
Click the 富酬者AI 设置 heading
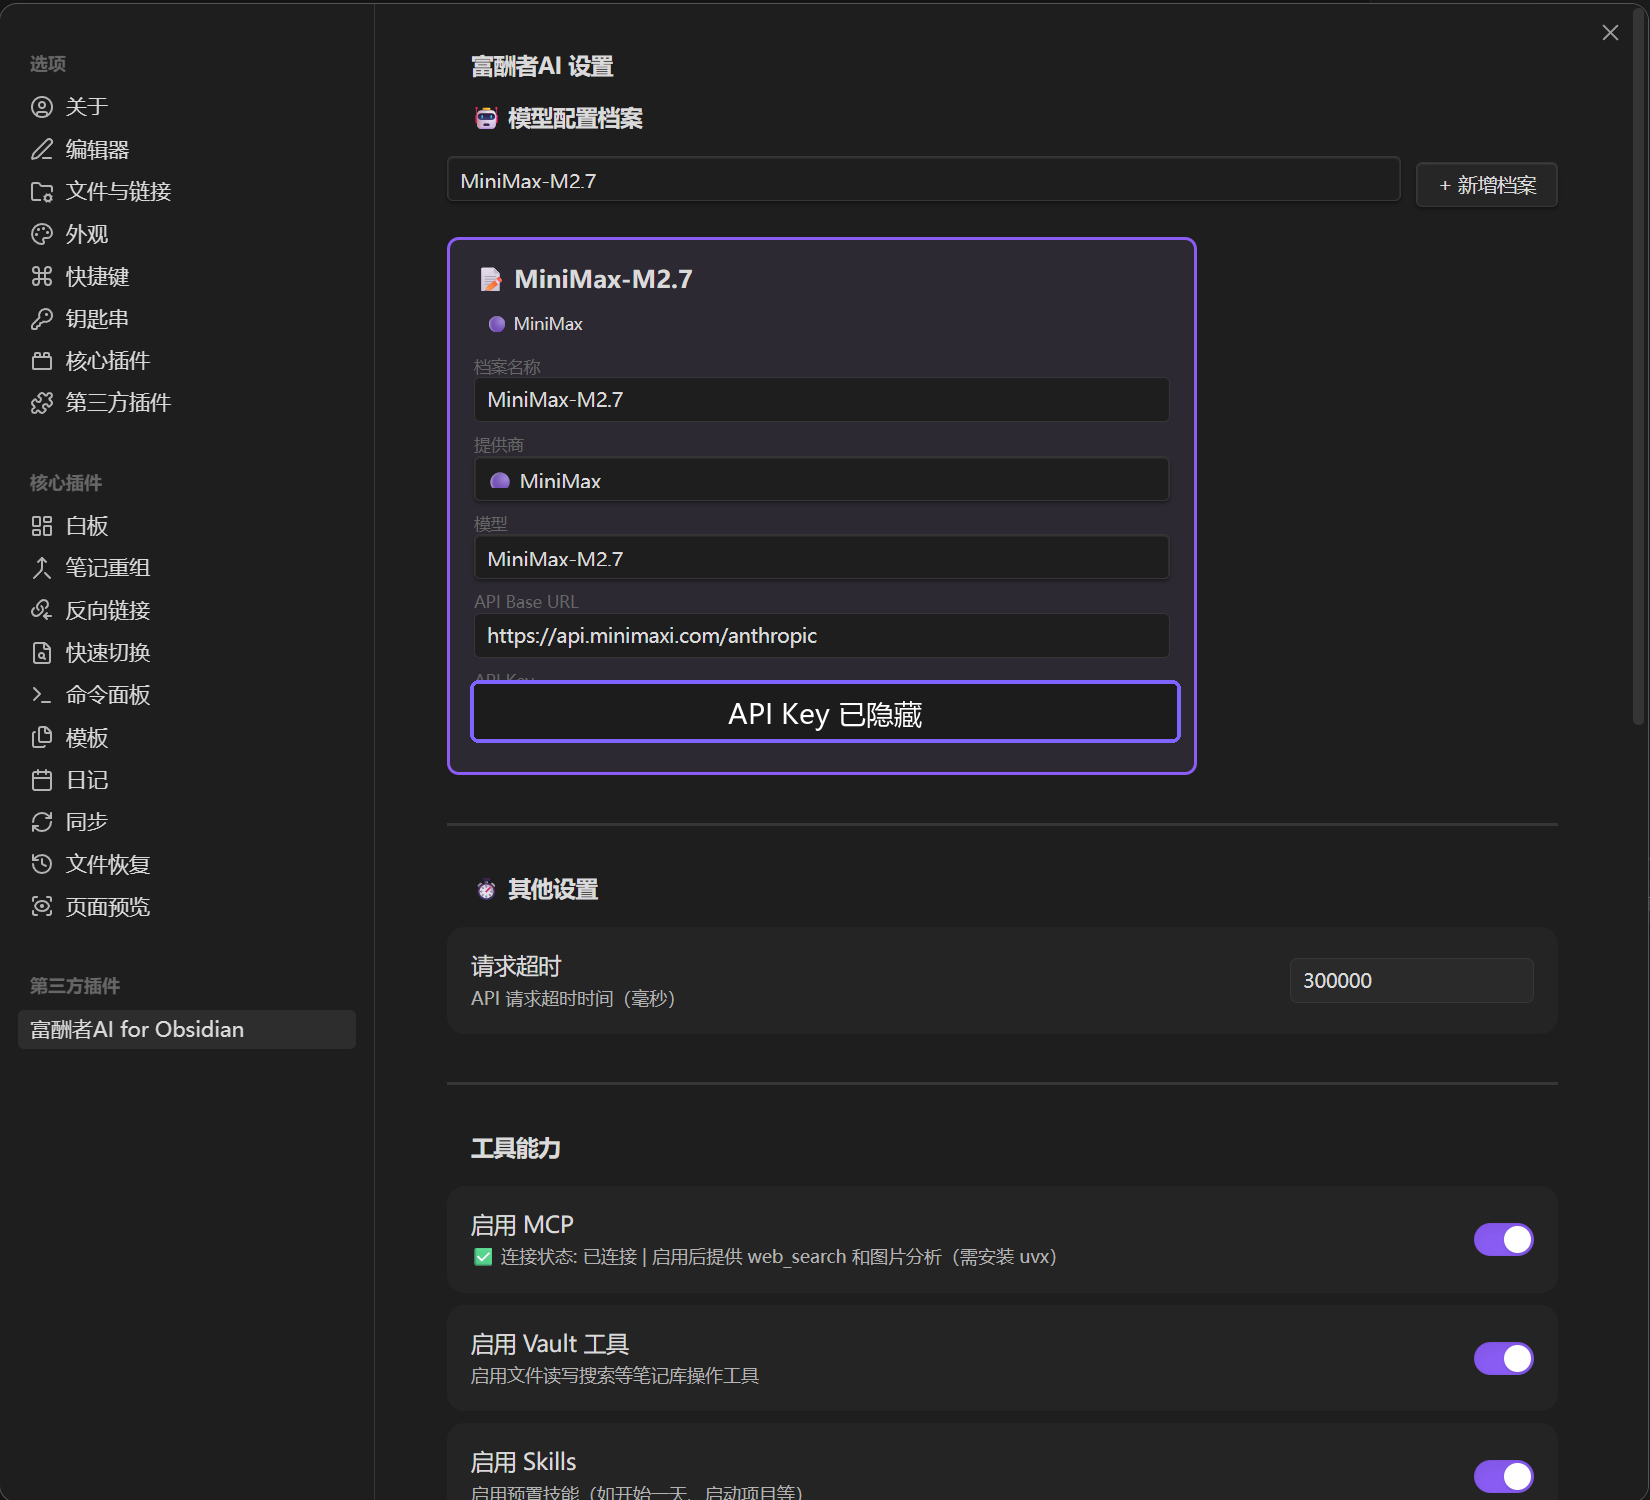click(x=542, y=66)
